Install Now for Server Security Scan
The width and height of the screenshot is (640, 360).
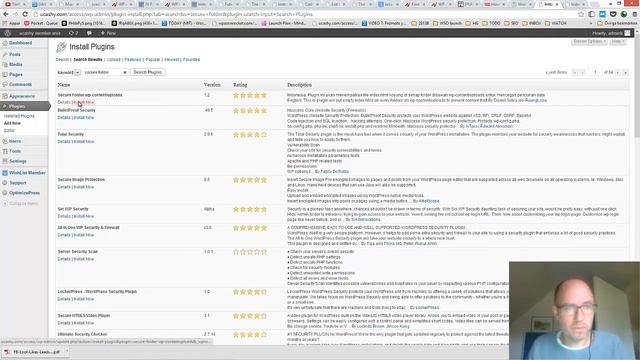(84, 259)
